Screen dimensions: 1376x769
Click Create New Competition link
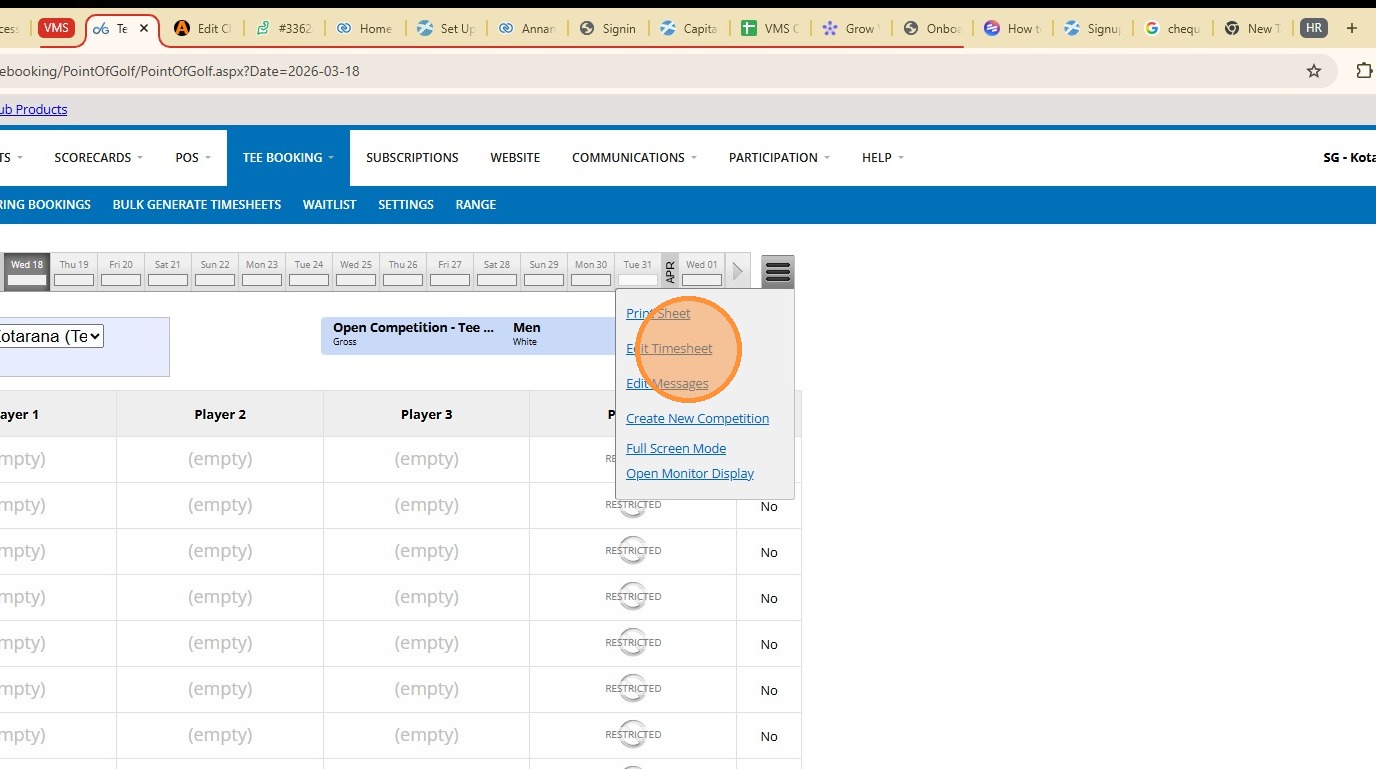coord(697,419)
